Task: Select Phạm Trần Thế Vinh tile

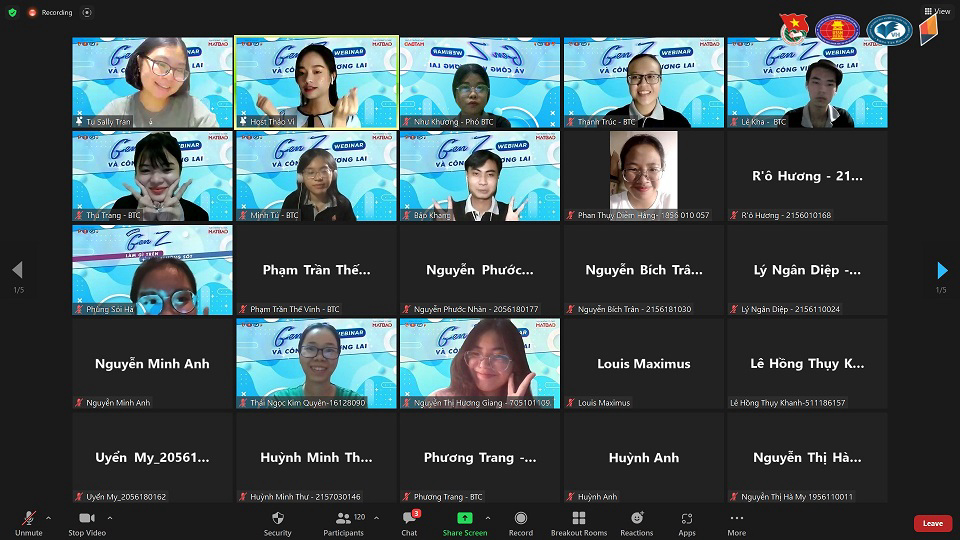Action: 317,270
